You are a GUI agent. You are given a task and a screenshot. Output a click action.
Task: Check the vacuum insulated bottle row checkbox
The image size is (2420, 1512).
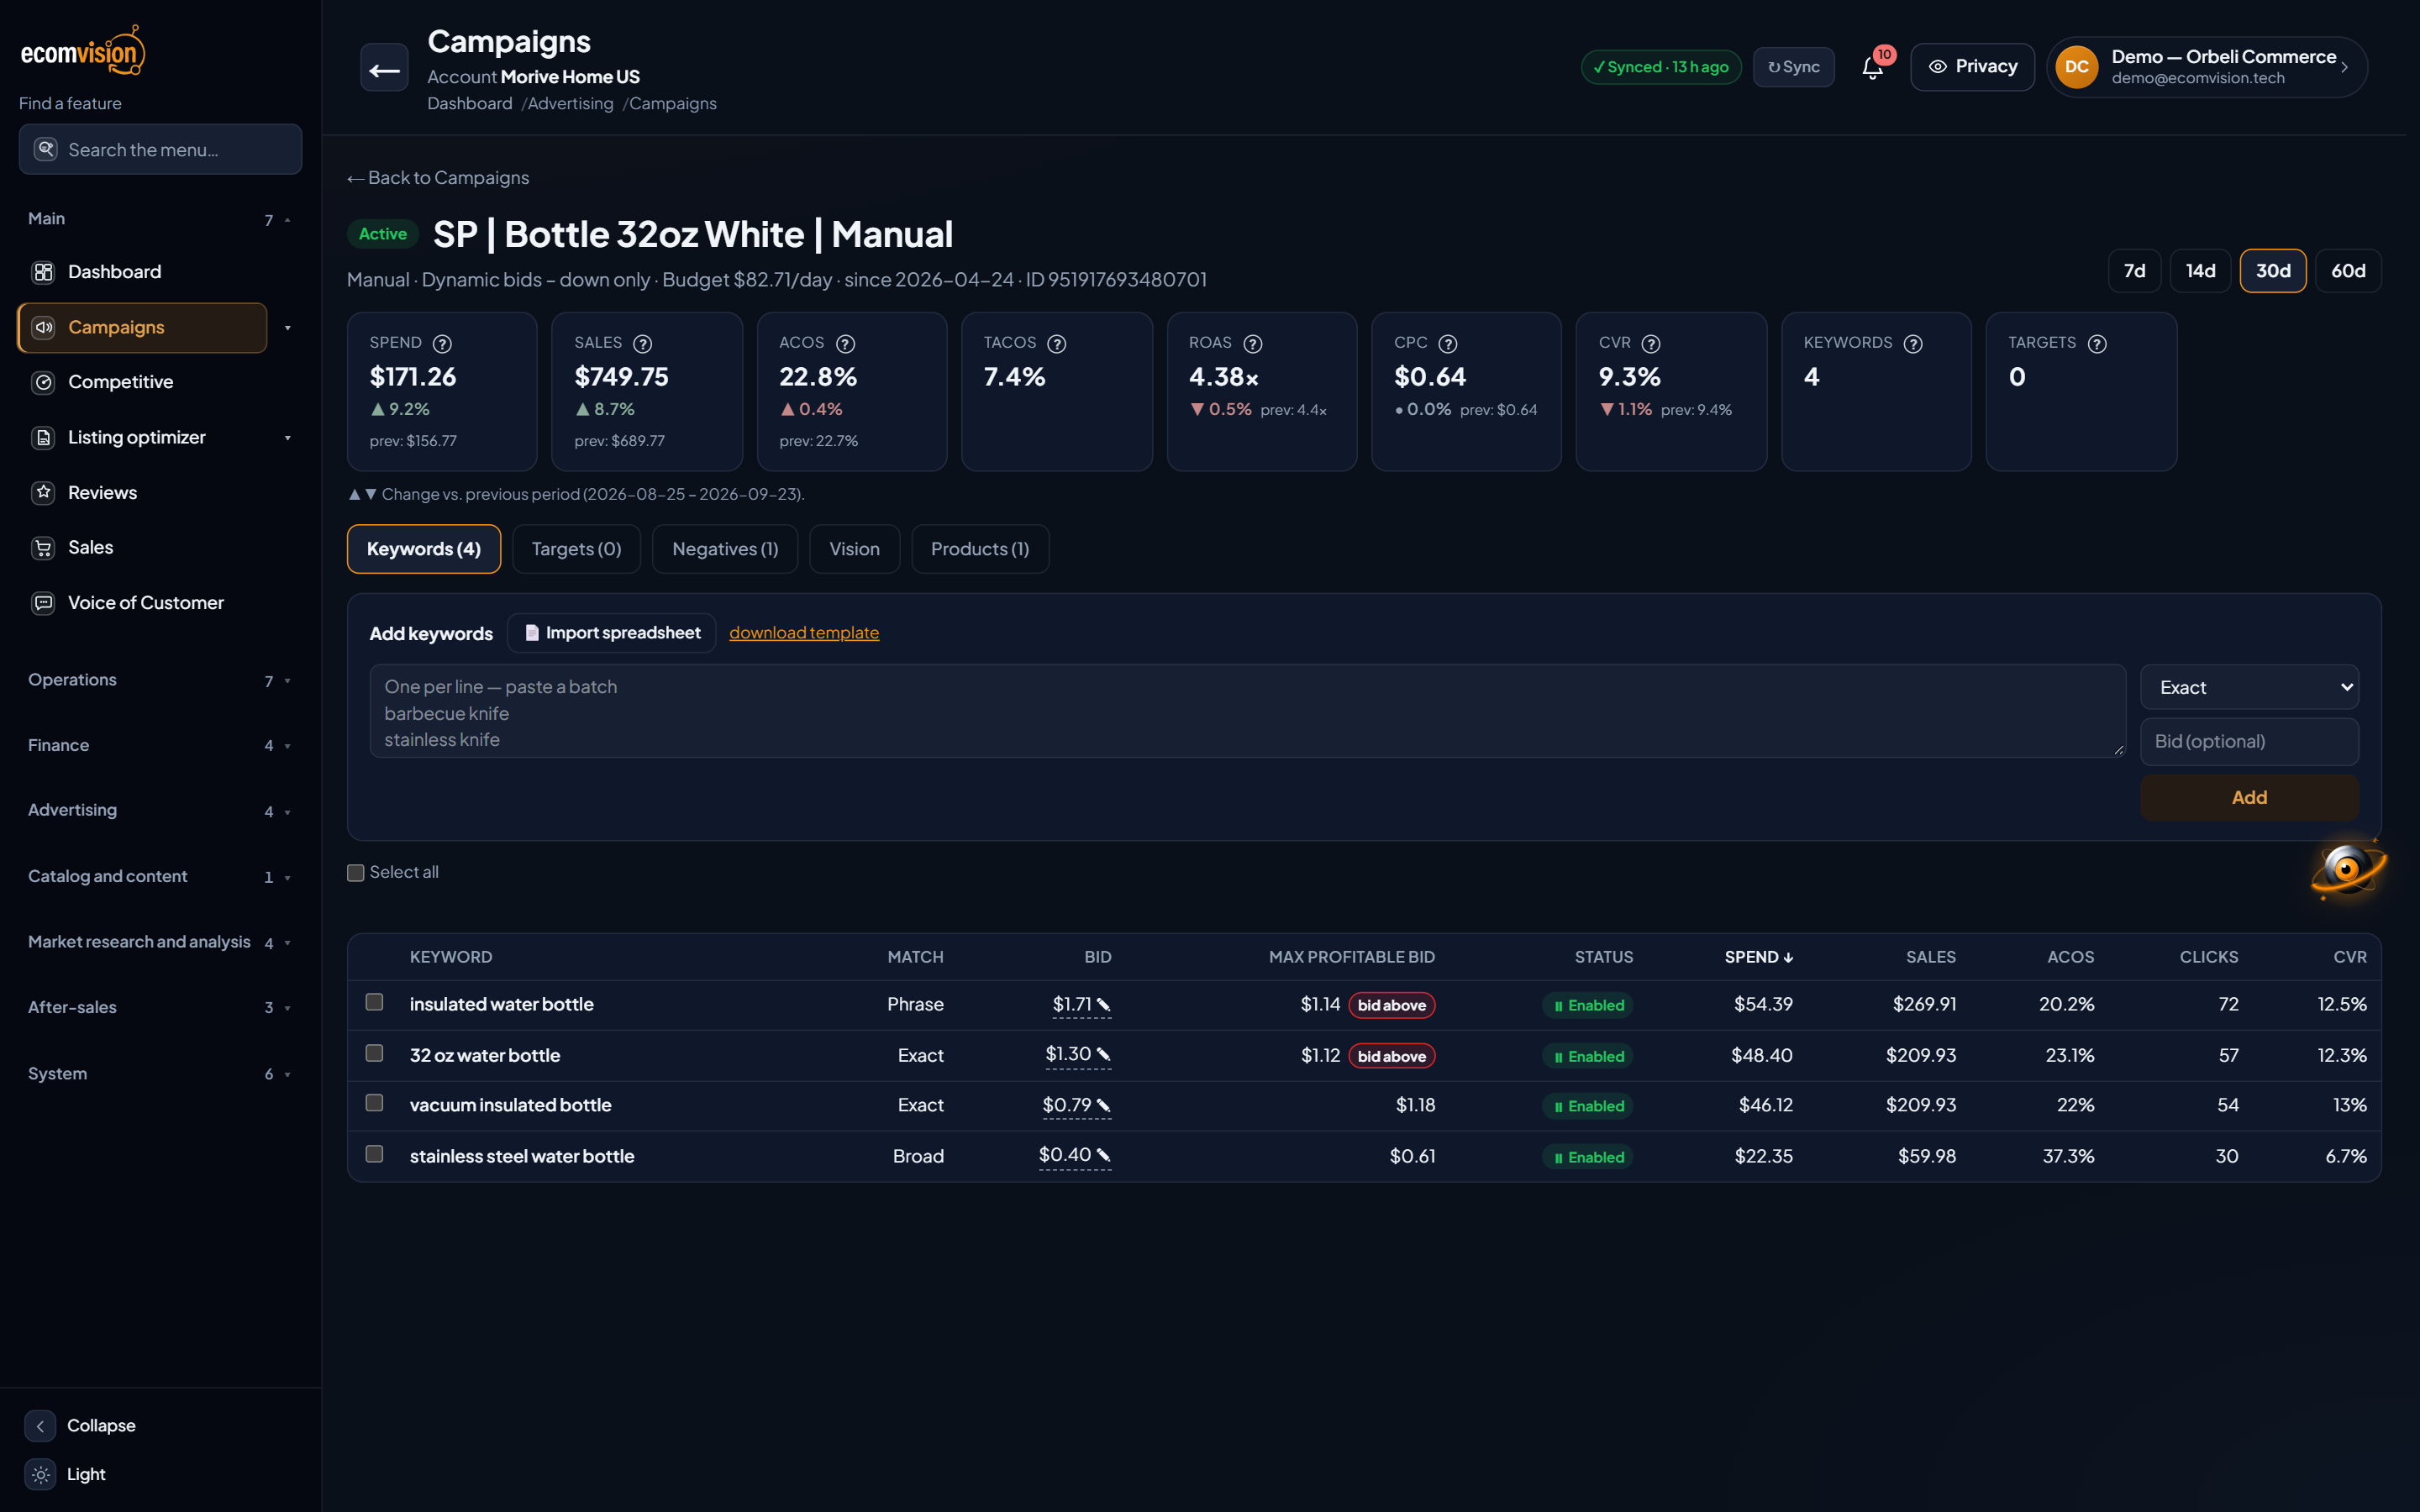(x=374, y=1103)
